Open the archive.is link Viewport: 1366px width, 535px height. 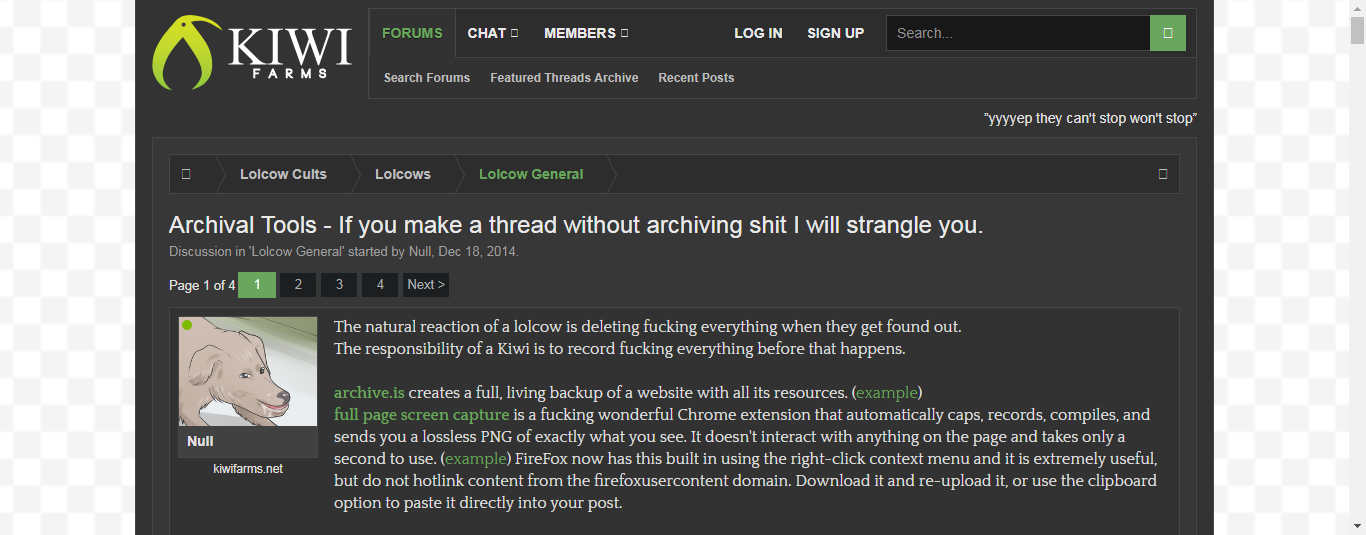pos(369,392)
